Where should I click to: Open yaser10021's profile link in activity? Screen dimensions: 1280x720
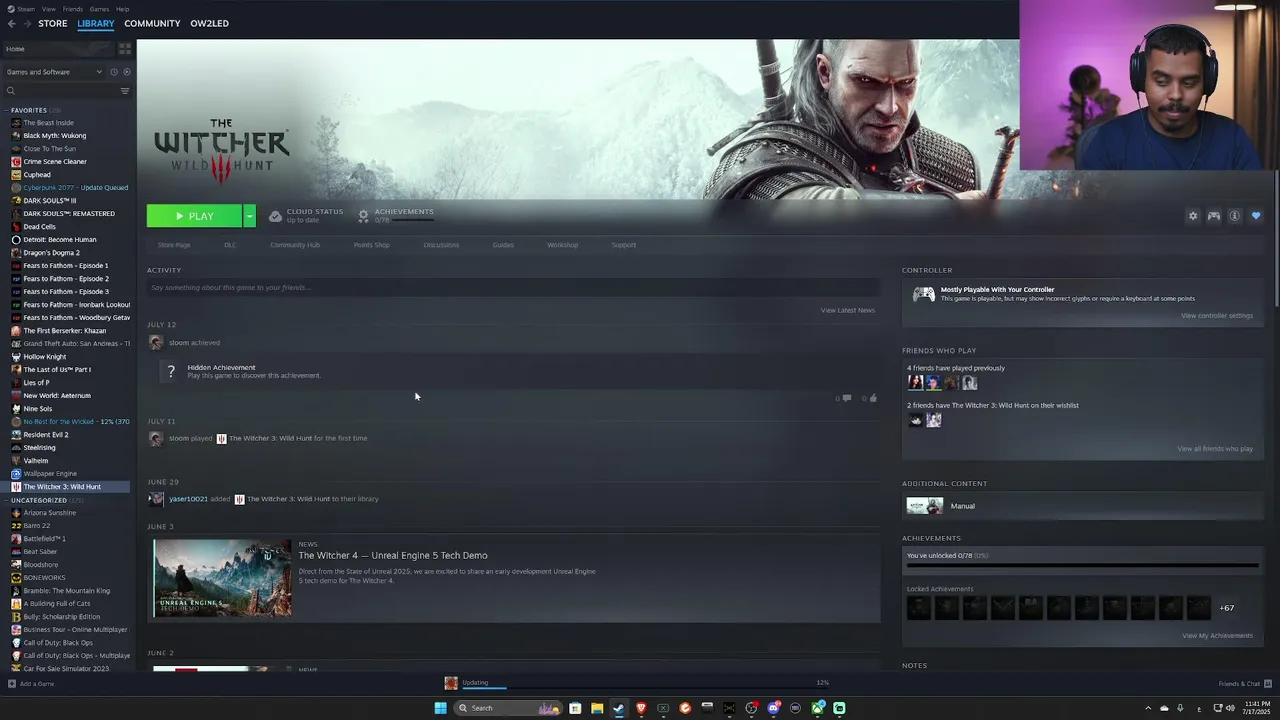coord(188,499)
